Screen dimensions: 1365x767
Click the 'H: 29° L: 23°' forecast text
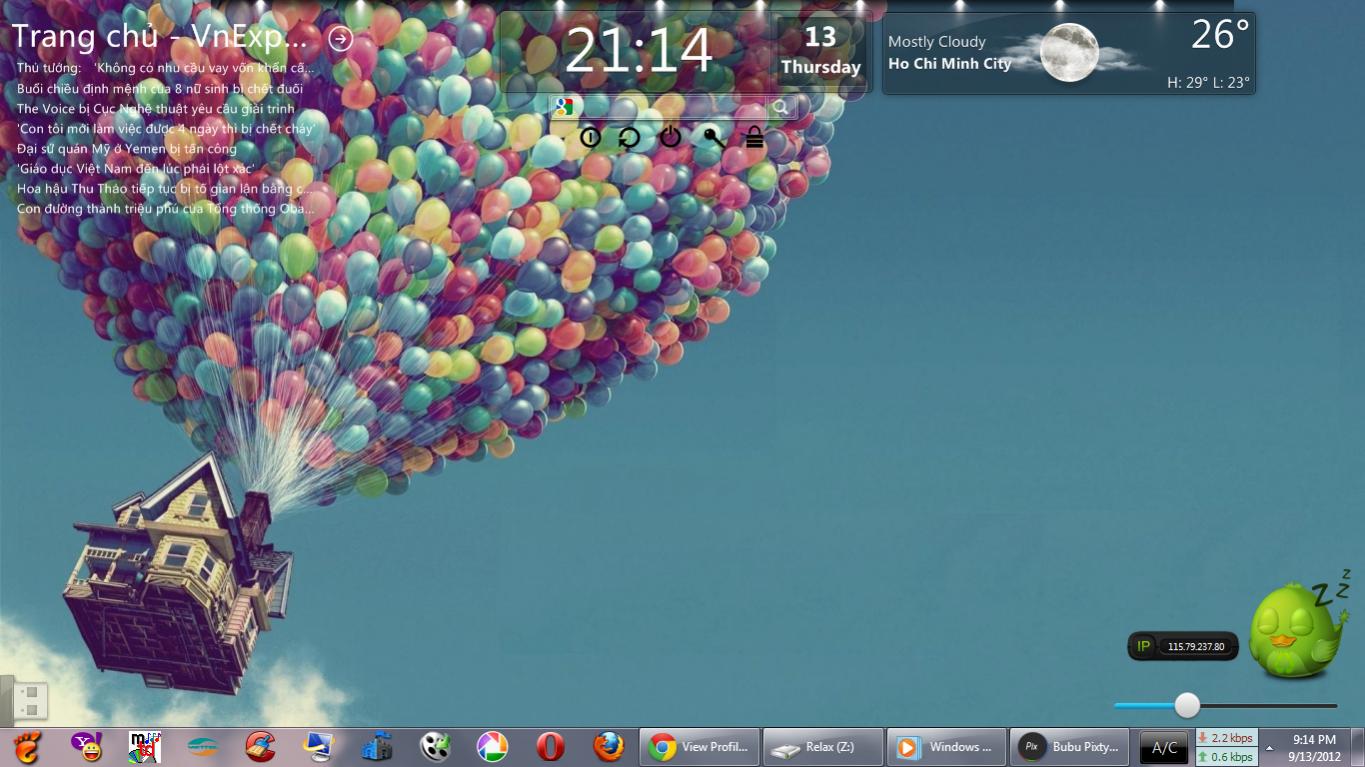1208,83
